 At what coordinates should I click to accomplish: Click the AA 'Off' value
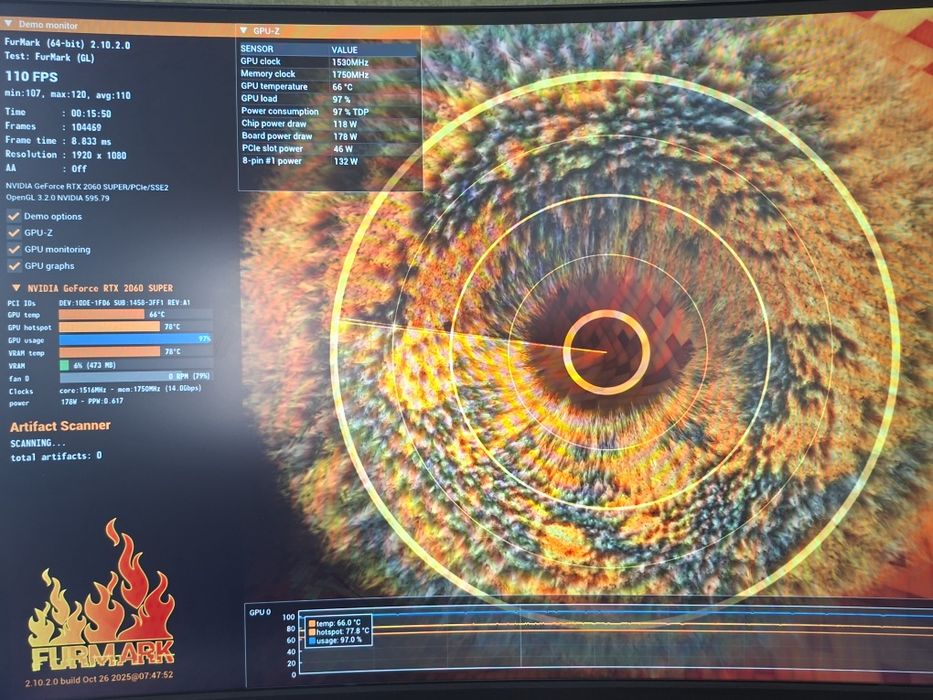[x=79, y=169]
